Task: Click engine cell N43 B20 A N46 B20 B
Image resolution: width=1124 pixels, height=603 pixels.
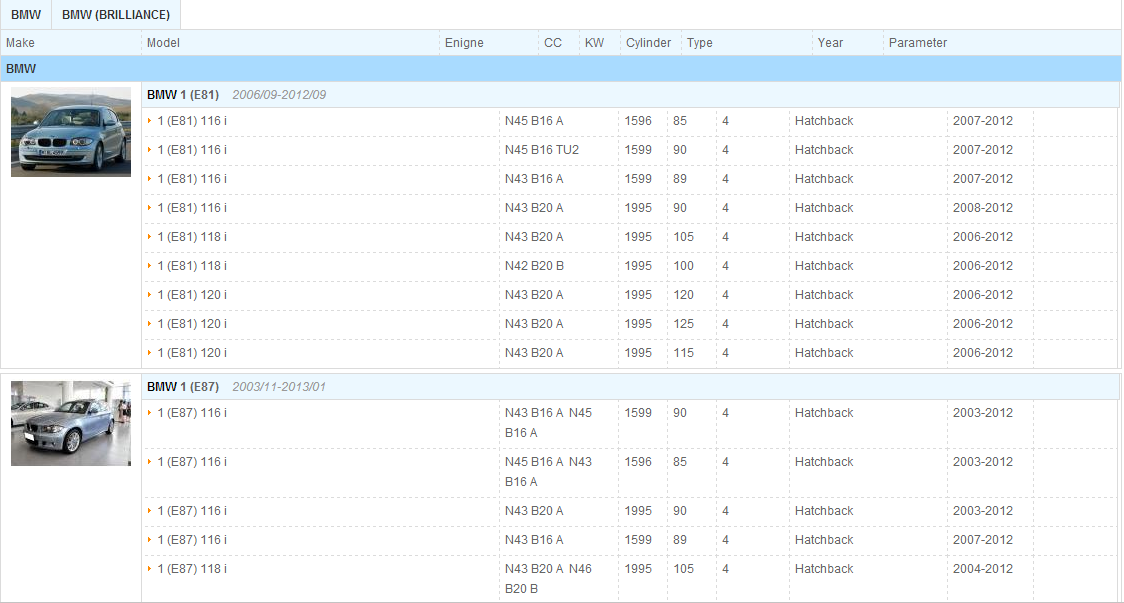Action: pos(548,579)
